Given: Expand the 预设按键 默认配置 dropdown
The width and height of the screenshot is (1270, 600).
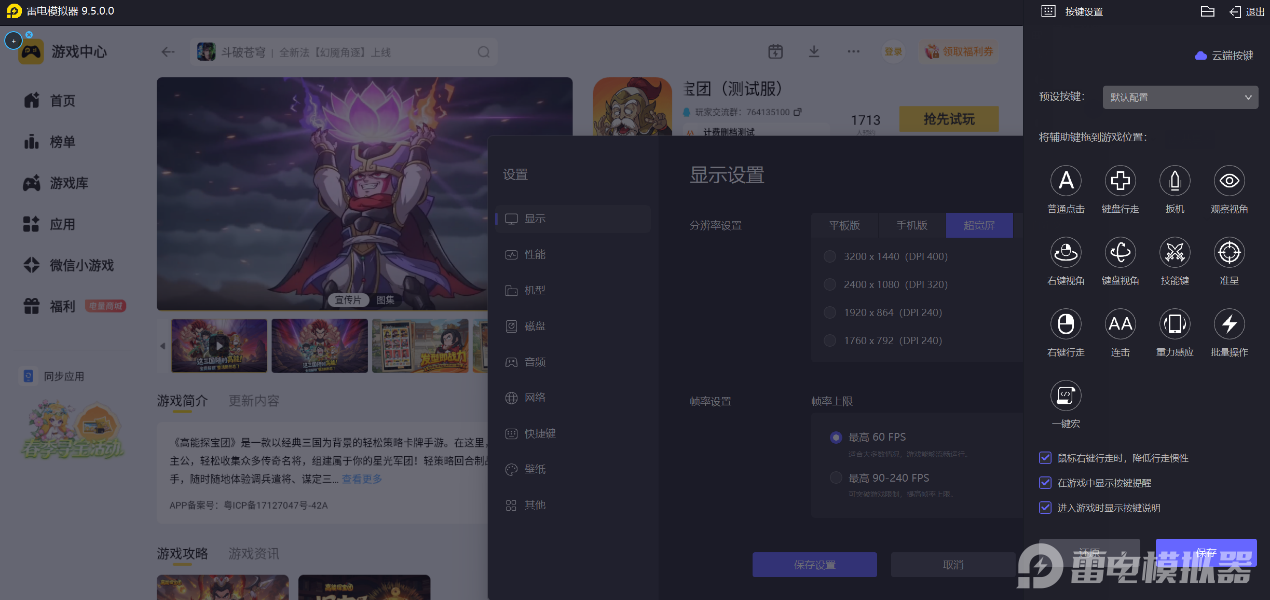Looking at the screenshot, I should pos(1180,97).
